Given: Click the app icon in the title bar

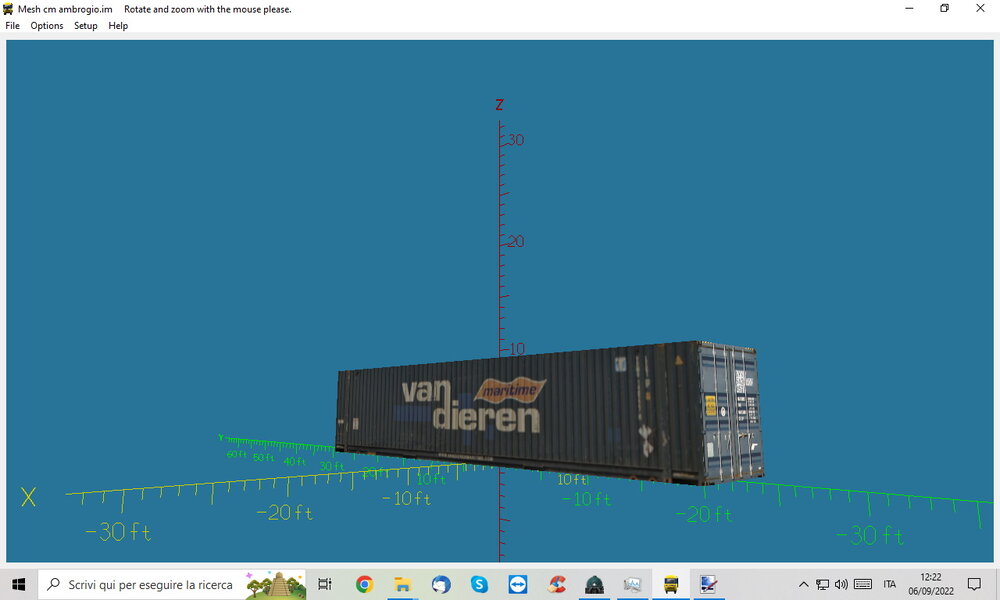Looking at the screenshot, I should click(8, 9).
